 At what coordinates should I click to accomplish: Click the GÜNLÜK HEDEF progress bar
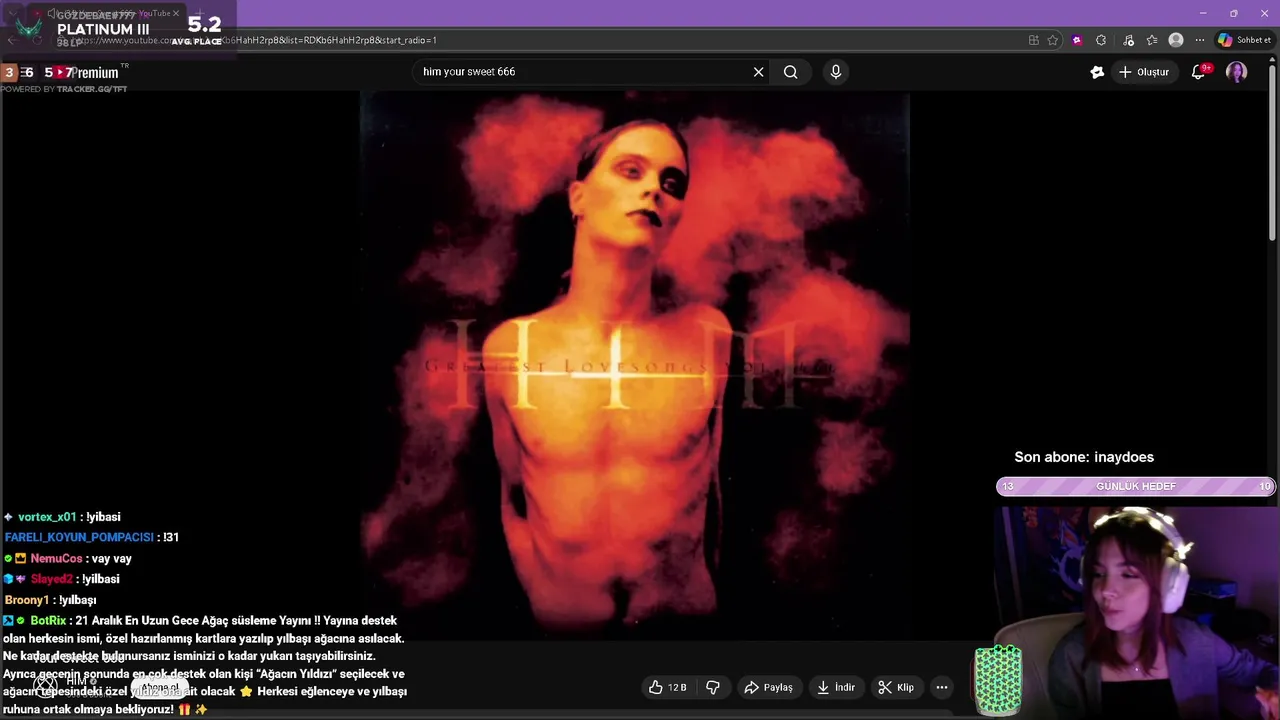click(x=1136, y=486)
